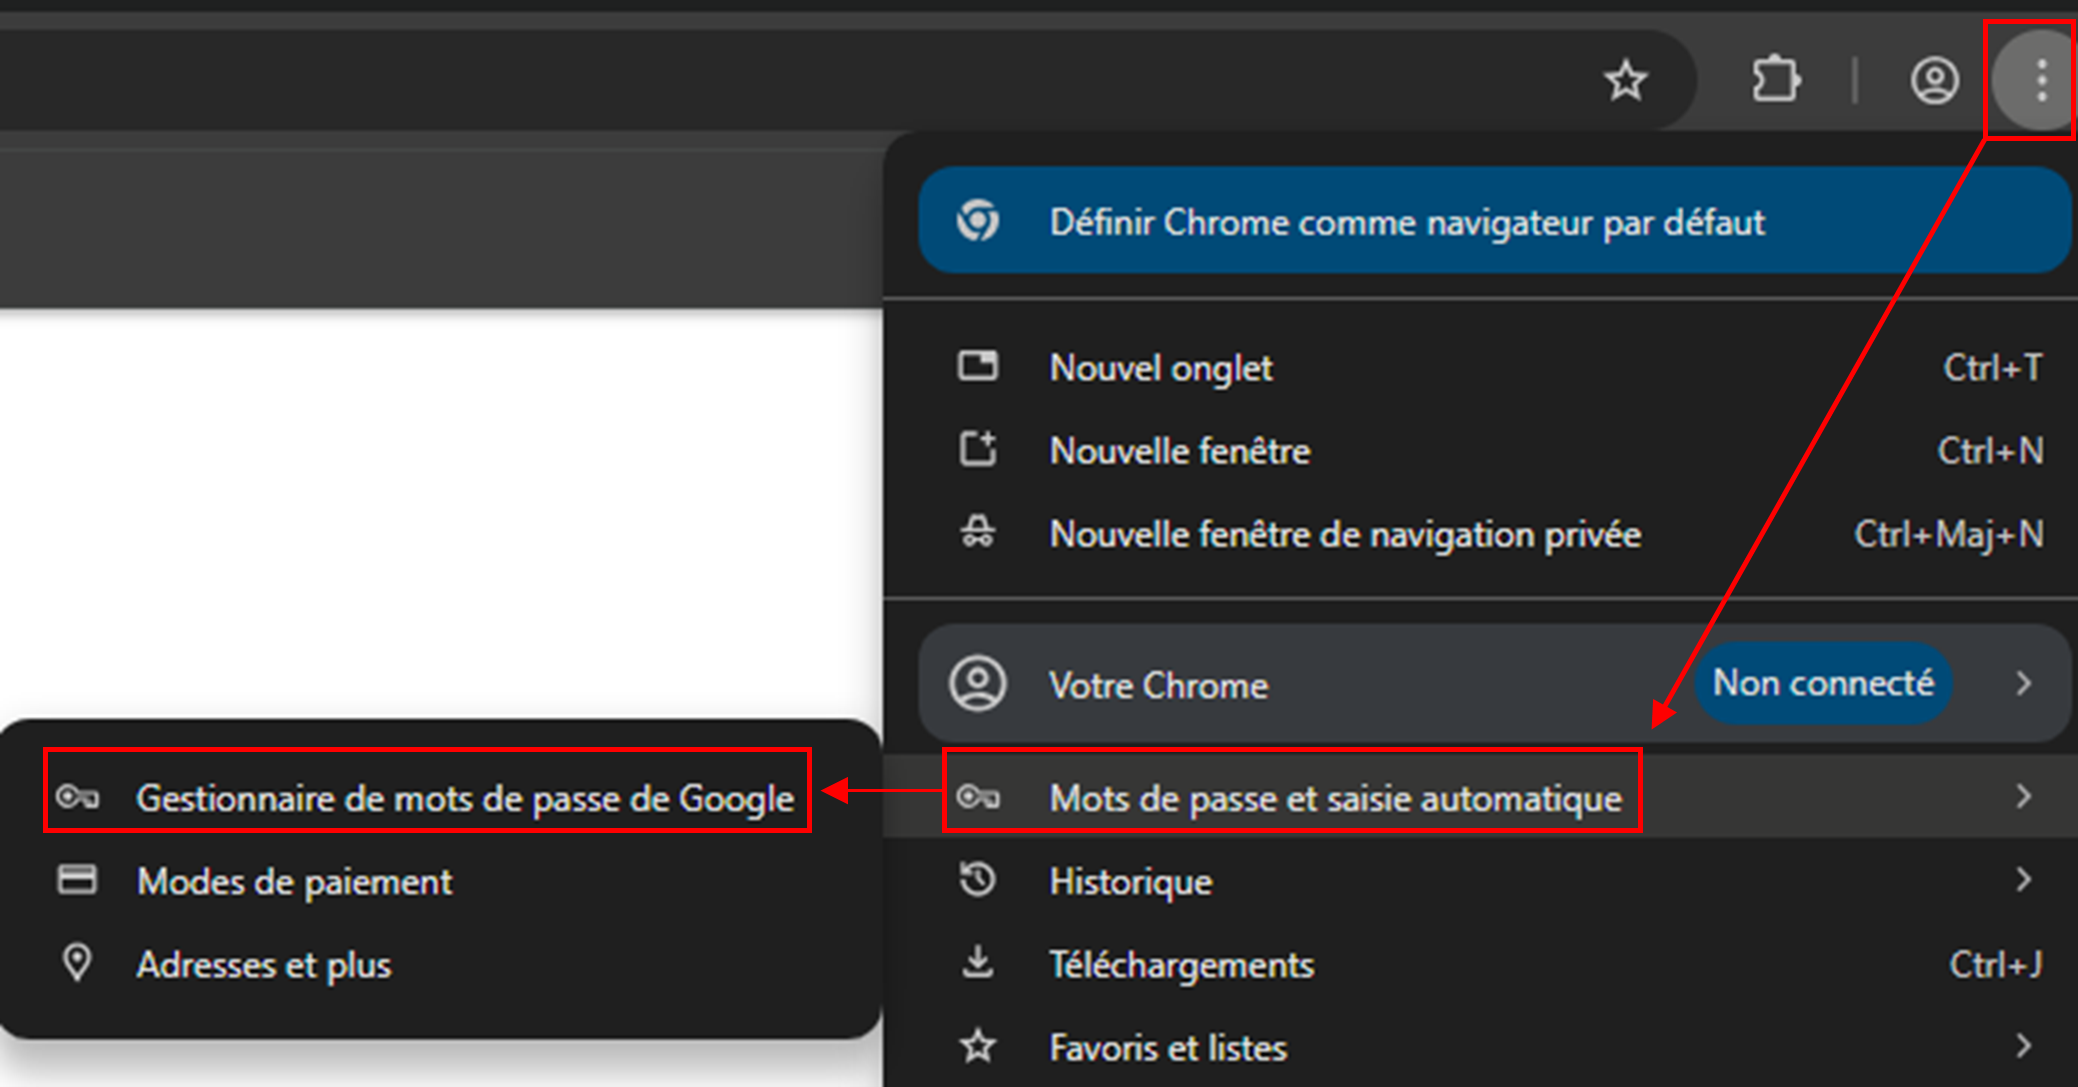The height and width of the screenshot is (1087, 2078).
Task: Open the profile avatar in toolbar
Action: coord(1935,80)
